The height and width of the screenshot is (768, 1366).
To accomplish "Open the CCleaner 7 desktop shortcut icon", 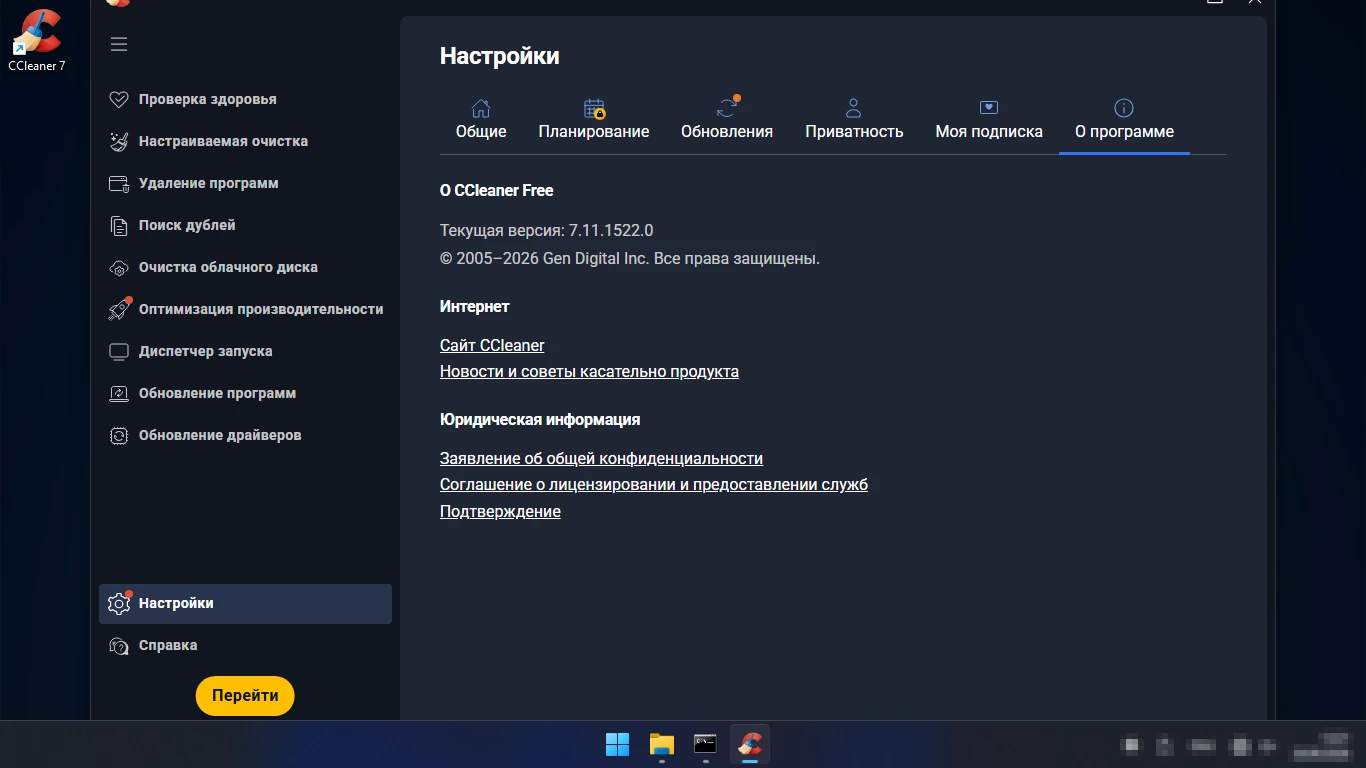I will tap(37, 40).
